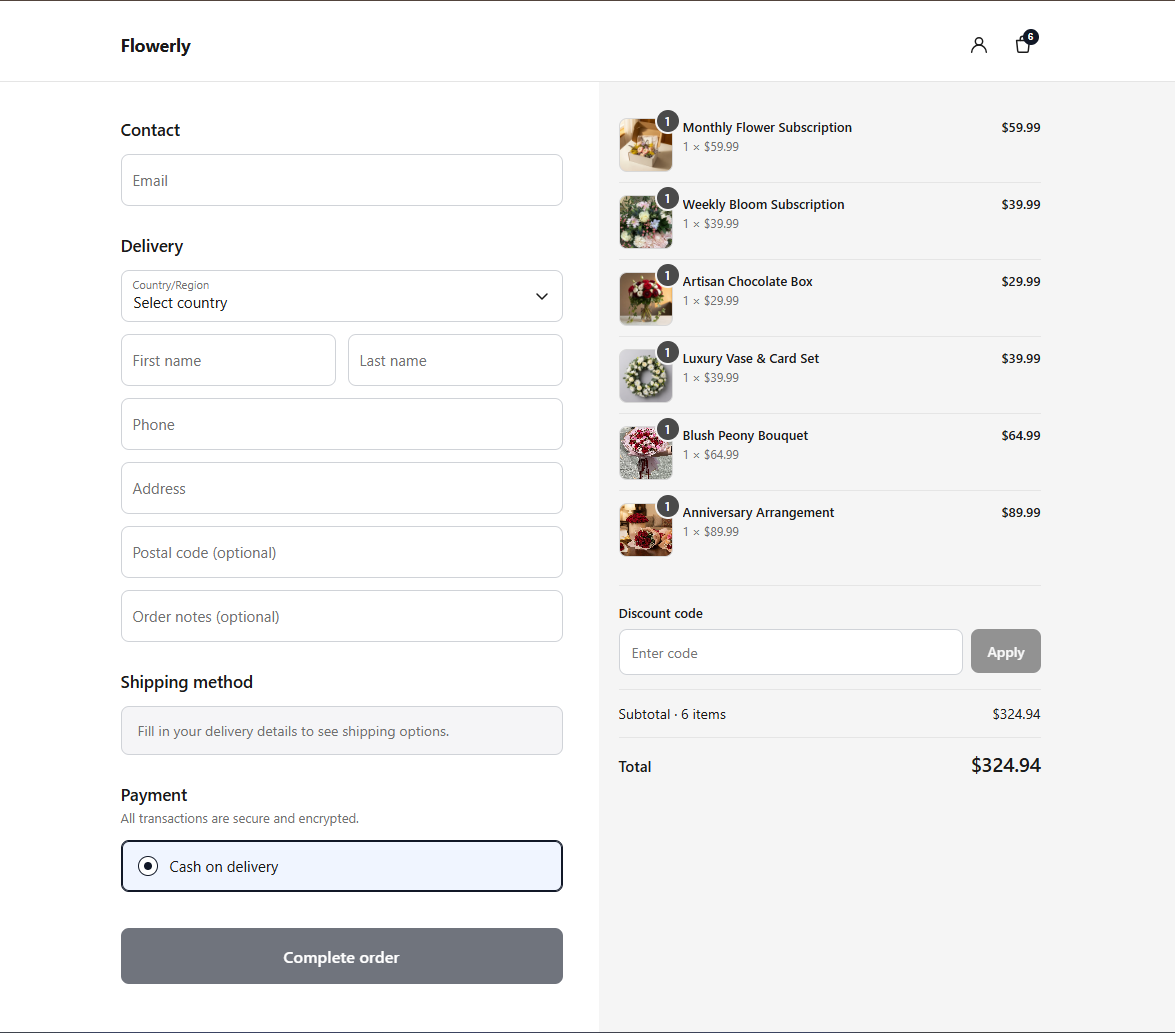Select the Cash on delivery radio button

148,867
